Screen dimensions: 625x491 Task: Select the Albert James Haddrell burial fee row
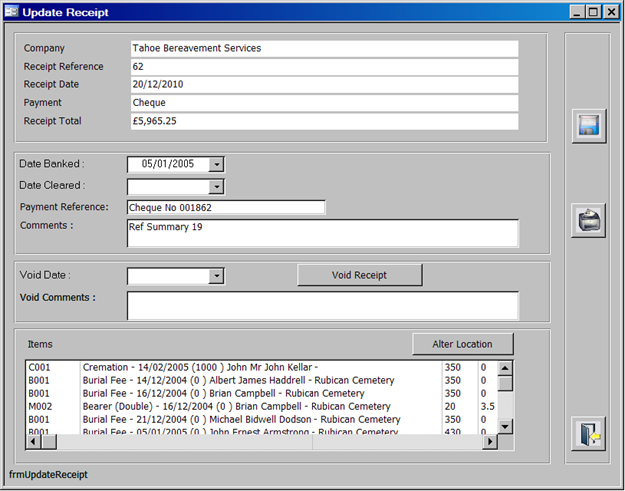261,381
